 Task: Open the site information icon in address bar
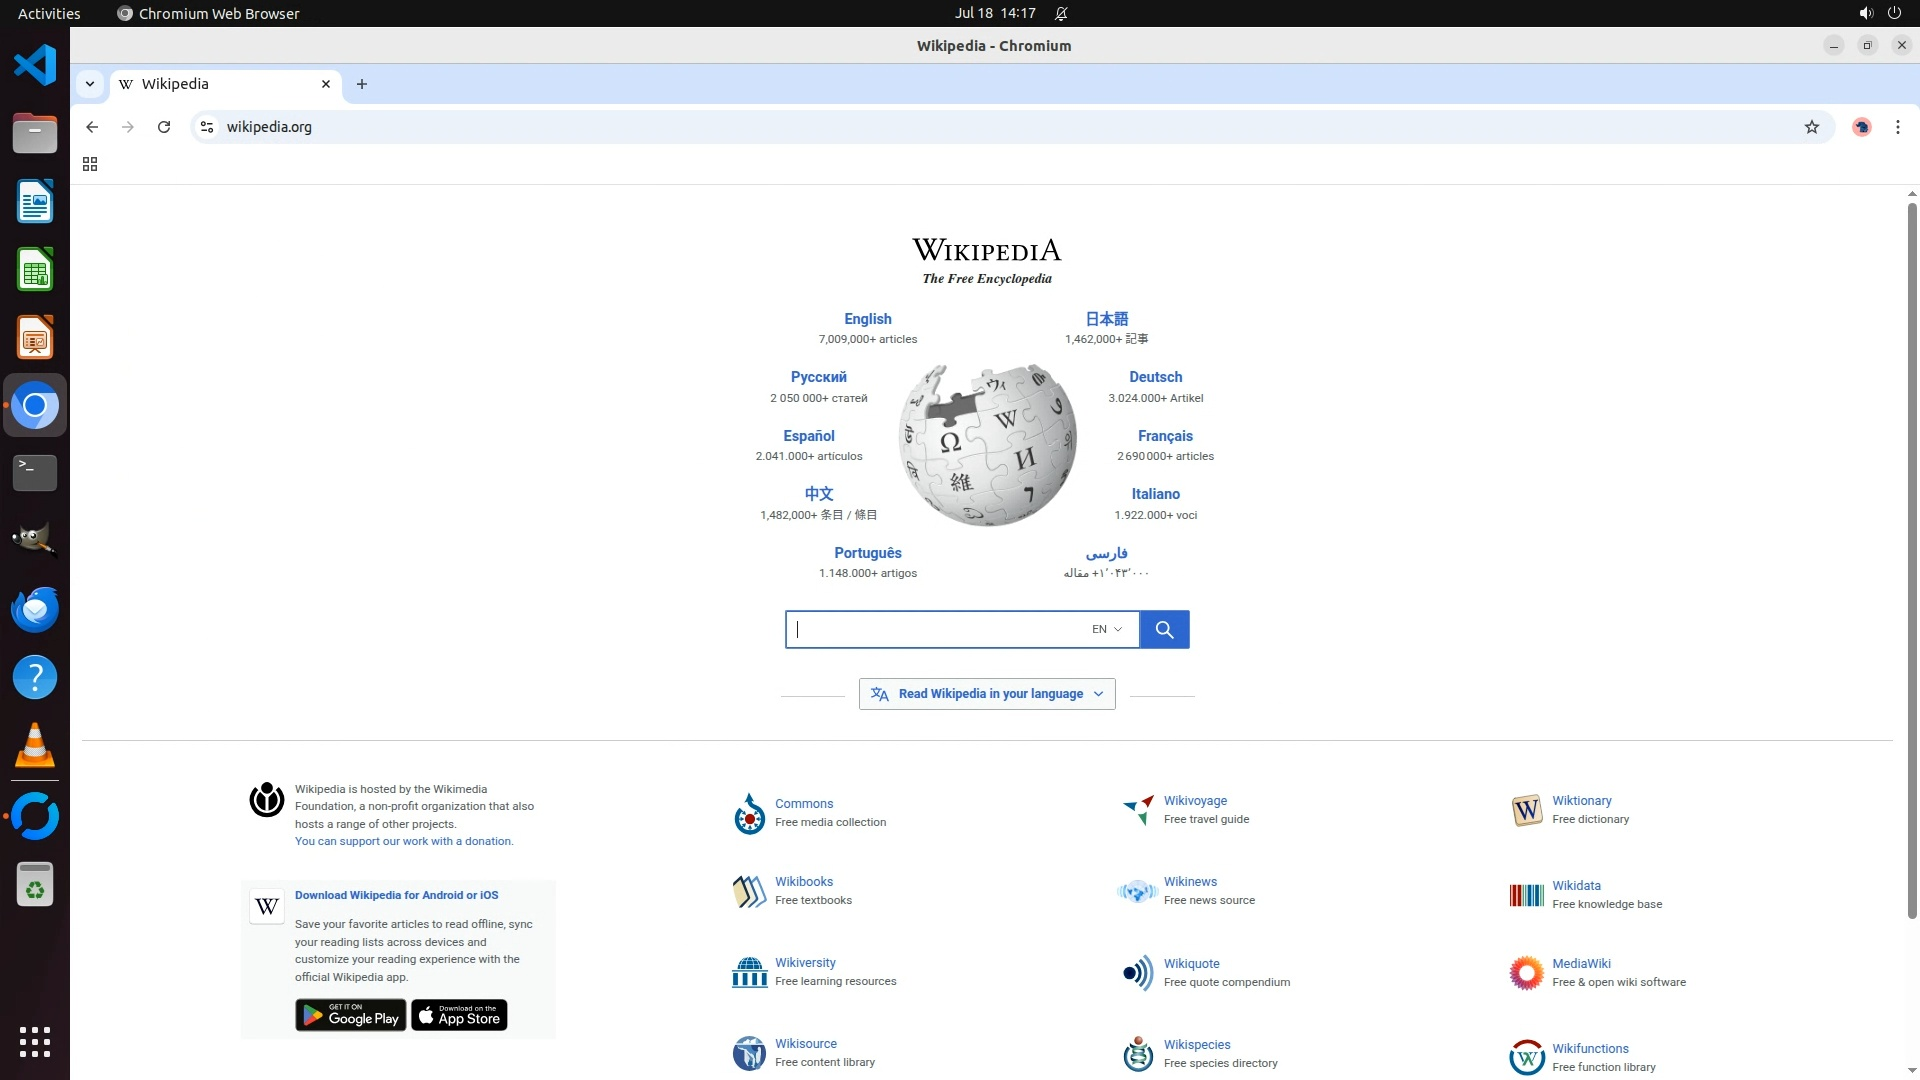click(x=207, y=127)
